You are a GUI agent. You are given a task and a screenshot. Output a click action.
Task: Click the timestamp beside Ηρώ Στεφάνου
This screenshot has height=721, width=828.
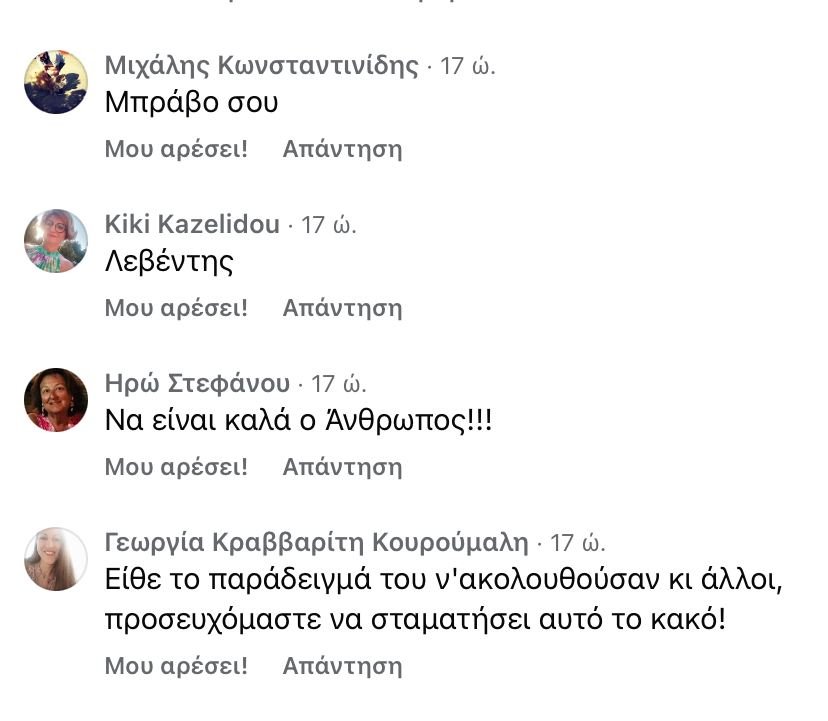[339, 385]
